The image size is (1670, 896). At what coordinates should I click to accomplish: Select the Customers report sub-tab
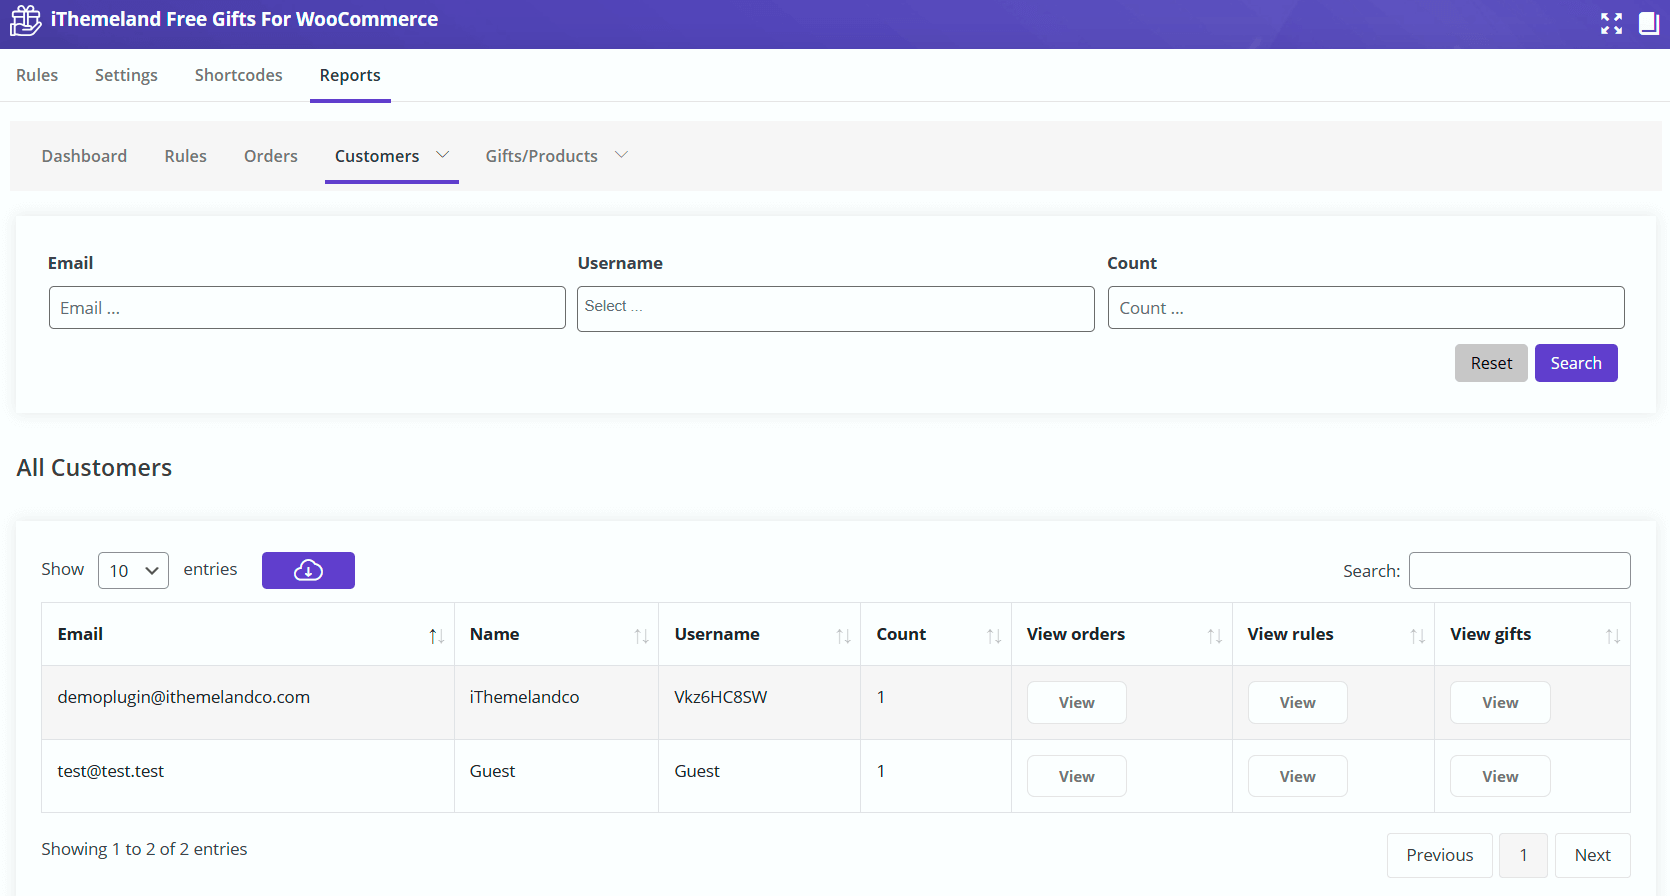tap(377, 156)
